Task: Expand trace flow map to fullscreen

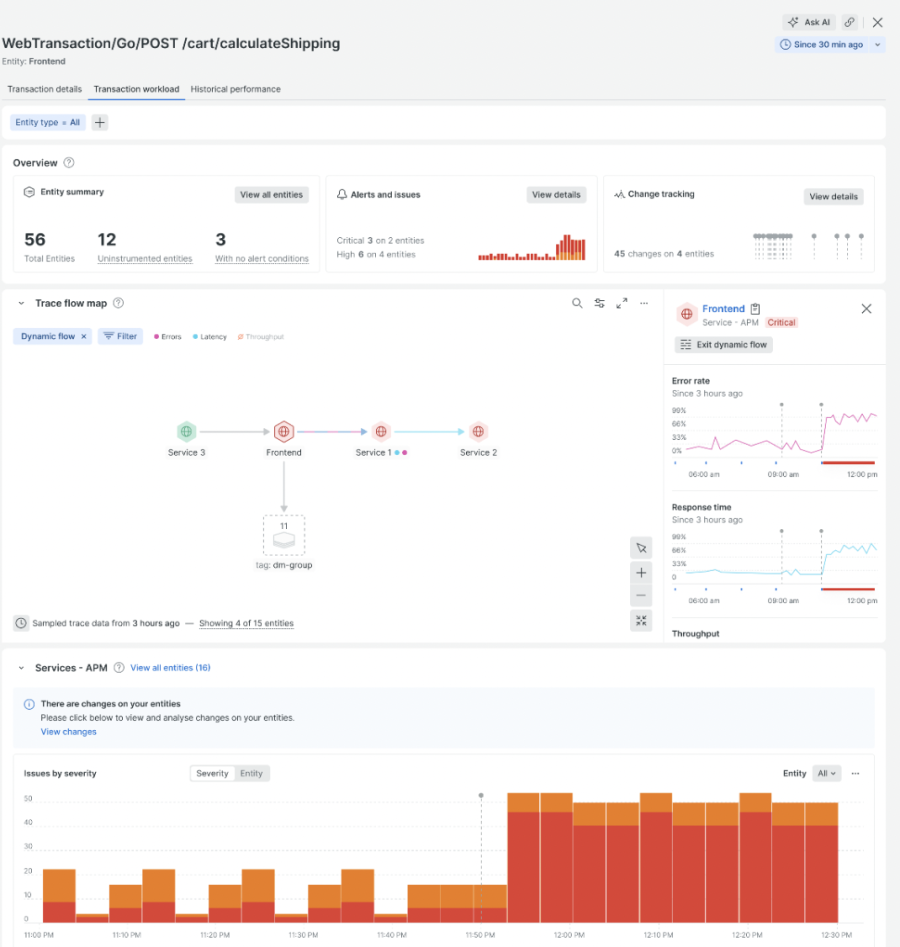Action: click(x=622, y=303)
